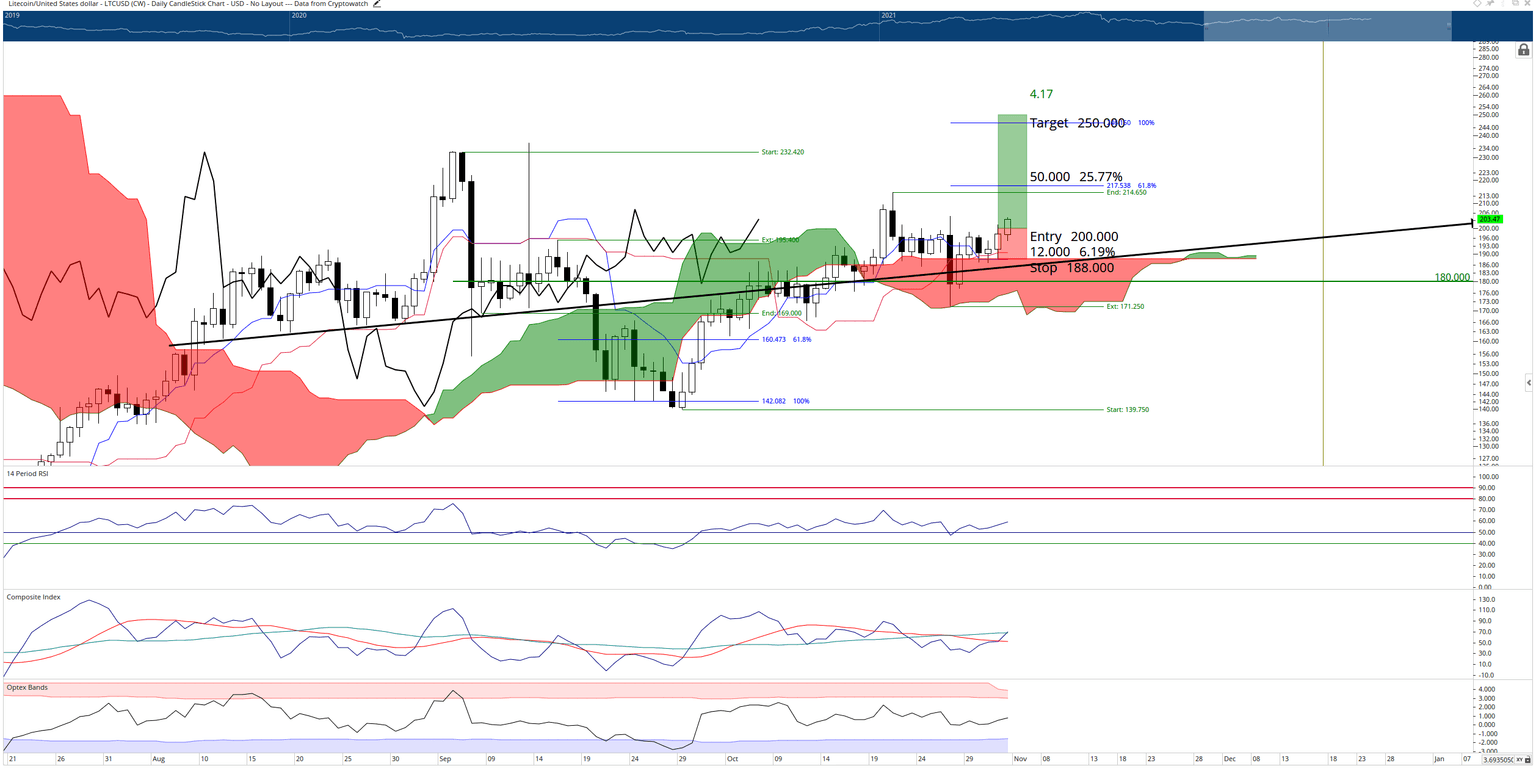This screenshot has height=769, width=1536.
Task: Click the diamond icon in top-right corner
Action: coord(1477,3)
